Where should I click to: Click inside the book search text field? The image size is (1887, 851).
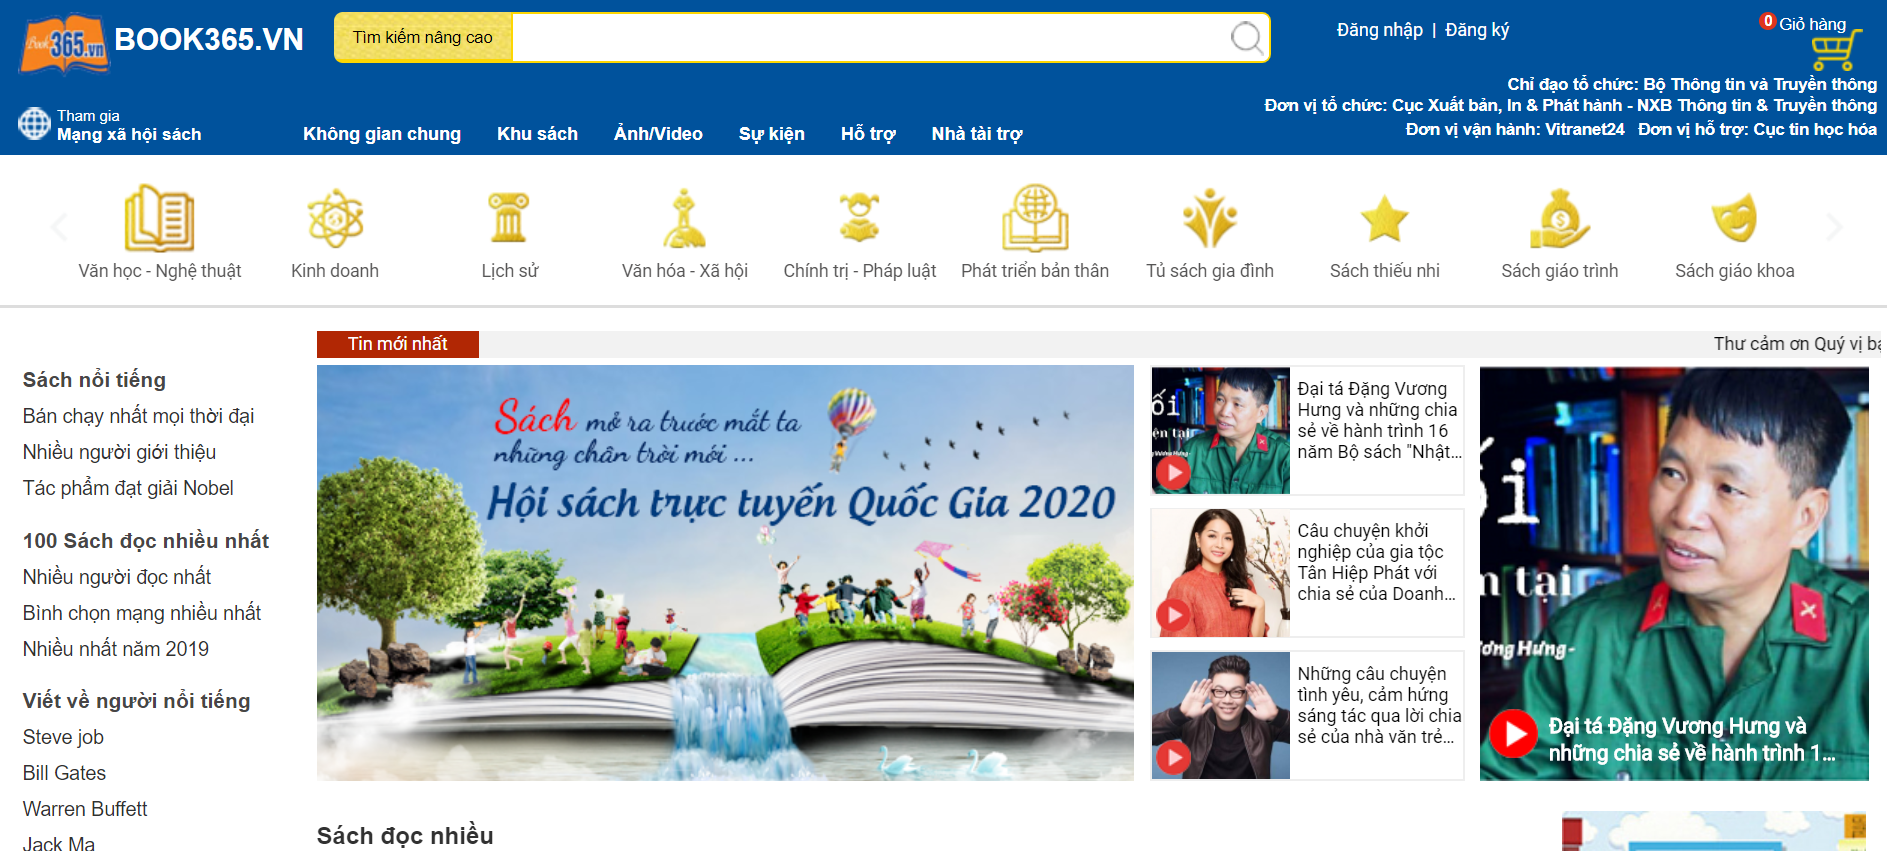pos(868,38)
